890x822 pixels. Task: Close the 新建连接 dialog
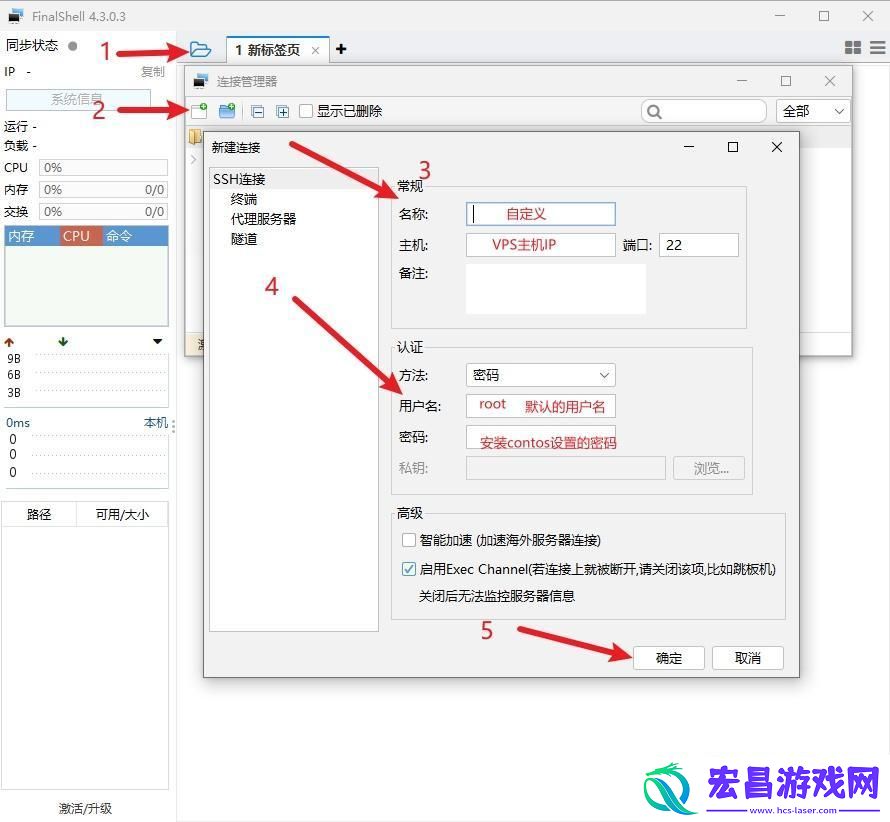coord(777,147)
